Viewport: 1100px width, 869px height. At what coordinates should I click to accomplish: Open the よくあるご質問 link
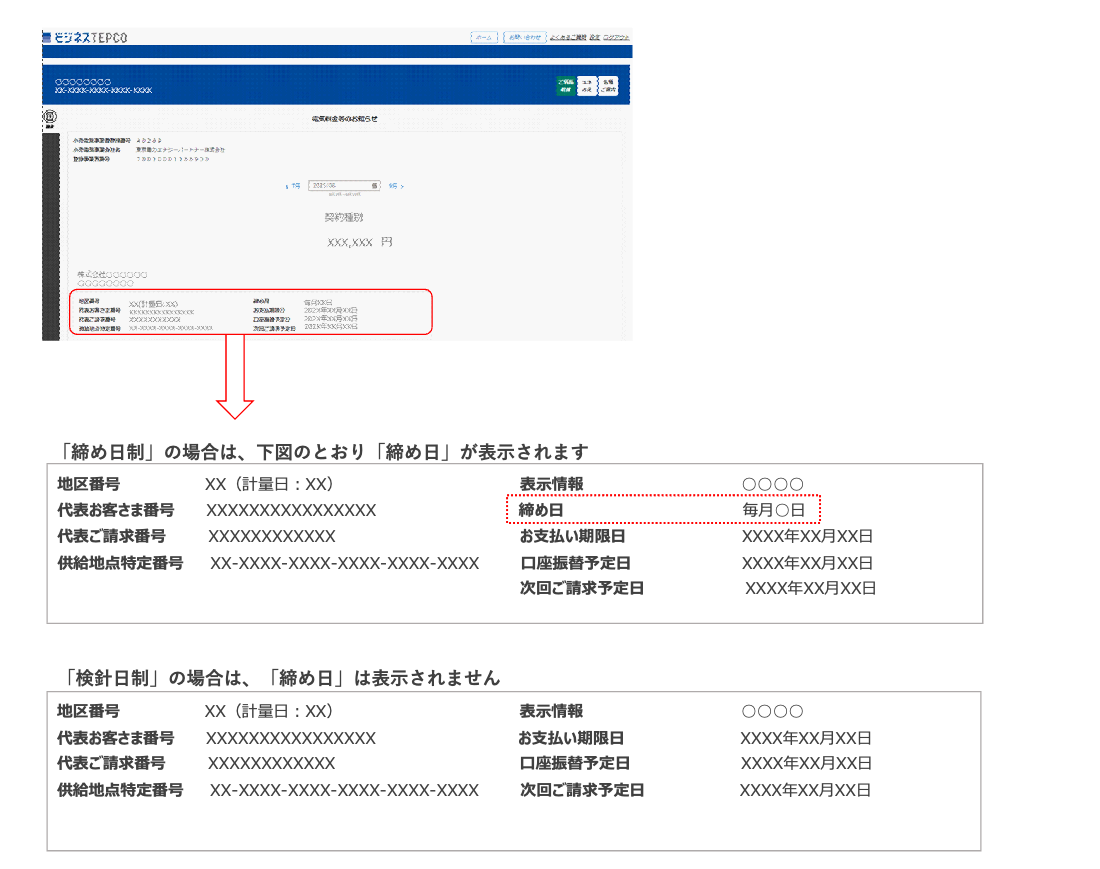click(x=568, y=37)
